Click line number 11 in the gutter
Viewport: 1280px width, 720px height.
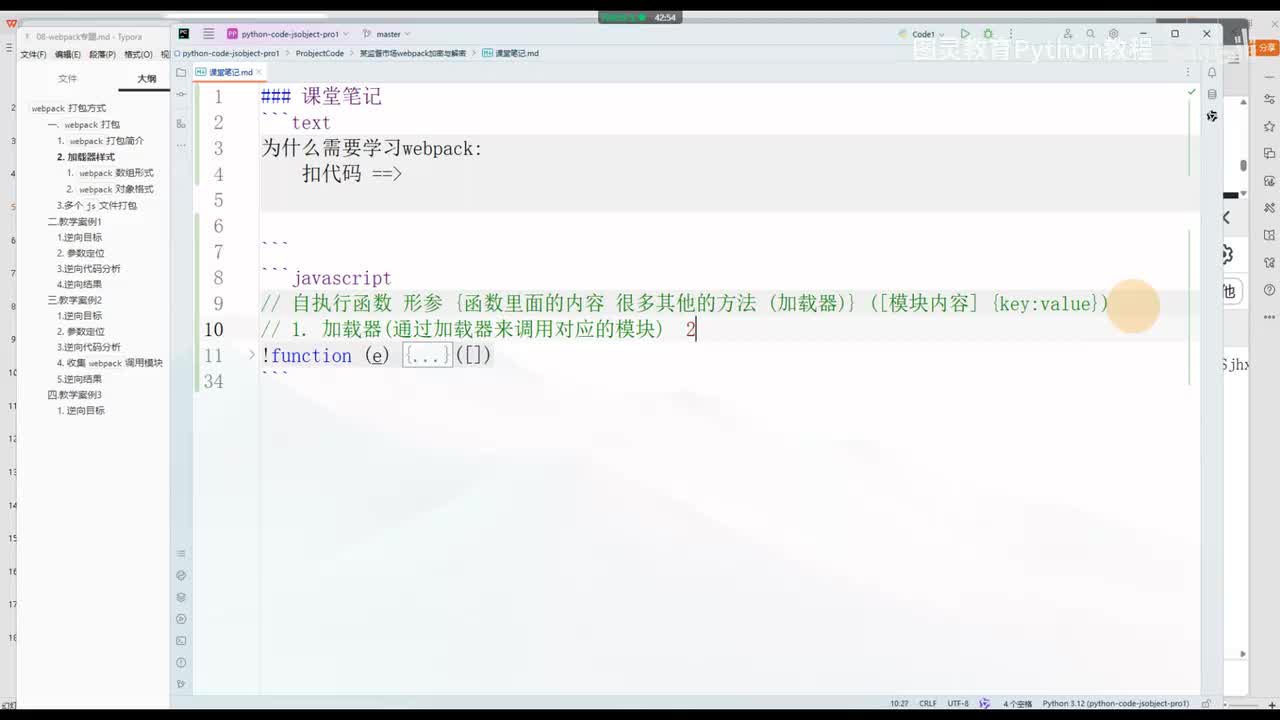coord(213,355)
